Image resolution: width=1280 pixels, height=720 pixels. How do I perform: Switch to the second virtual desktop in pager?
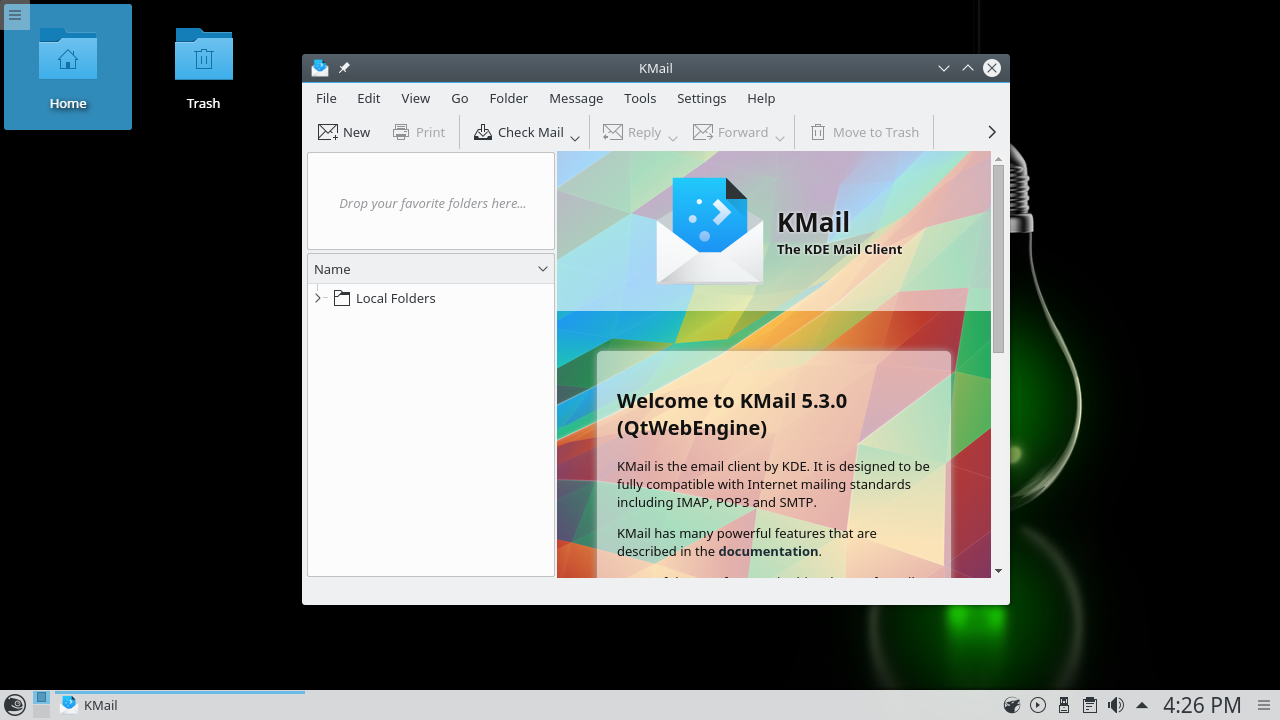point(41,711)
